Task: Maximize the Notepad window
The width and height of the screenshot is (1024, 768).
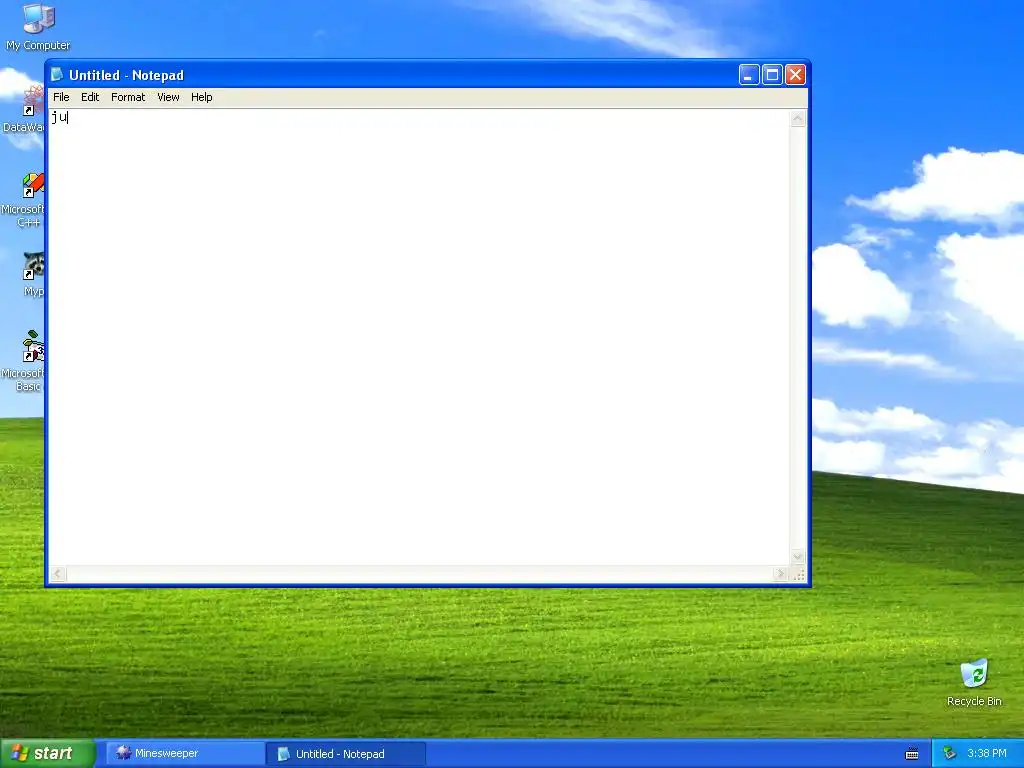Action: pyautogui.click(x=772, y=75)
